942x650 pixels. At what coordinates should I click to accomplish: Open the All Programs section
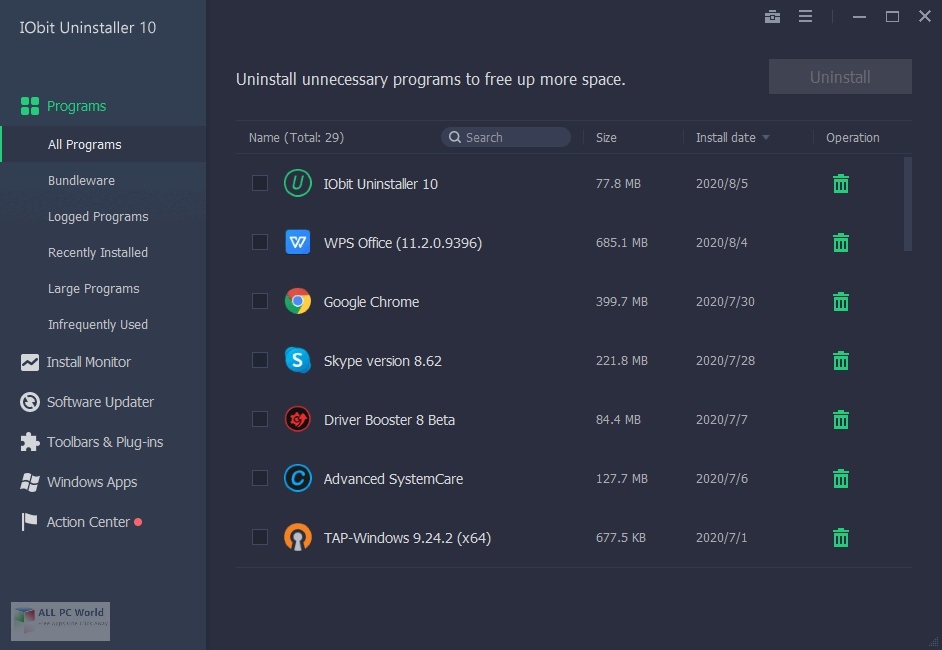[103, 144]
